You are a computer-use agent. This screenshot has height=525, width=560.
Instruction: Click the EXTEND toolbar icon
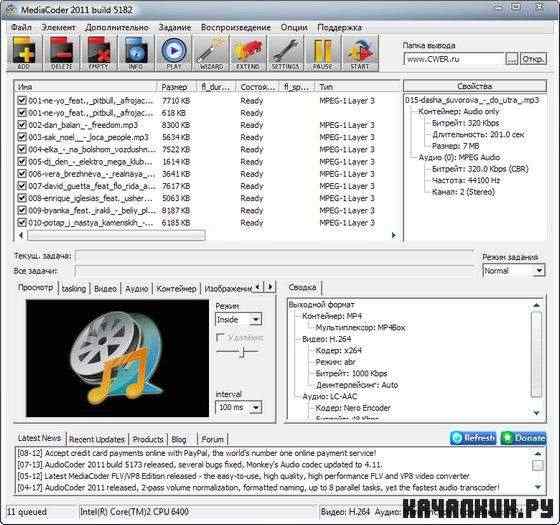click(x=248, y=53)
